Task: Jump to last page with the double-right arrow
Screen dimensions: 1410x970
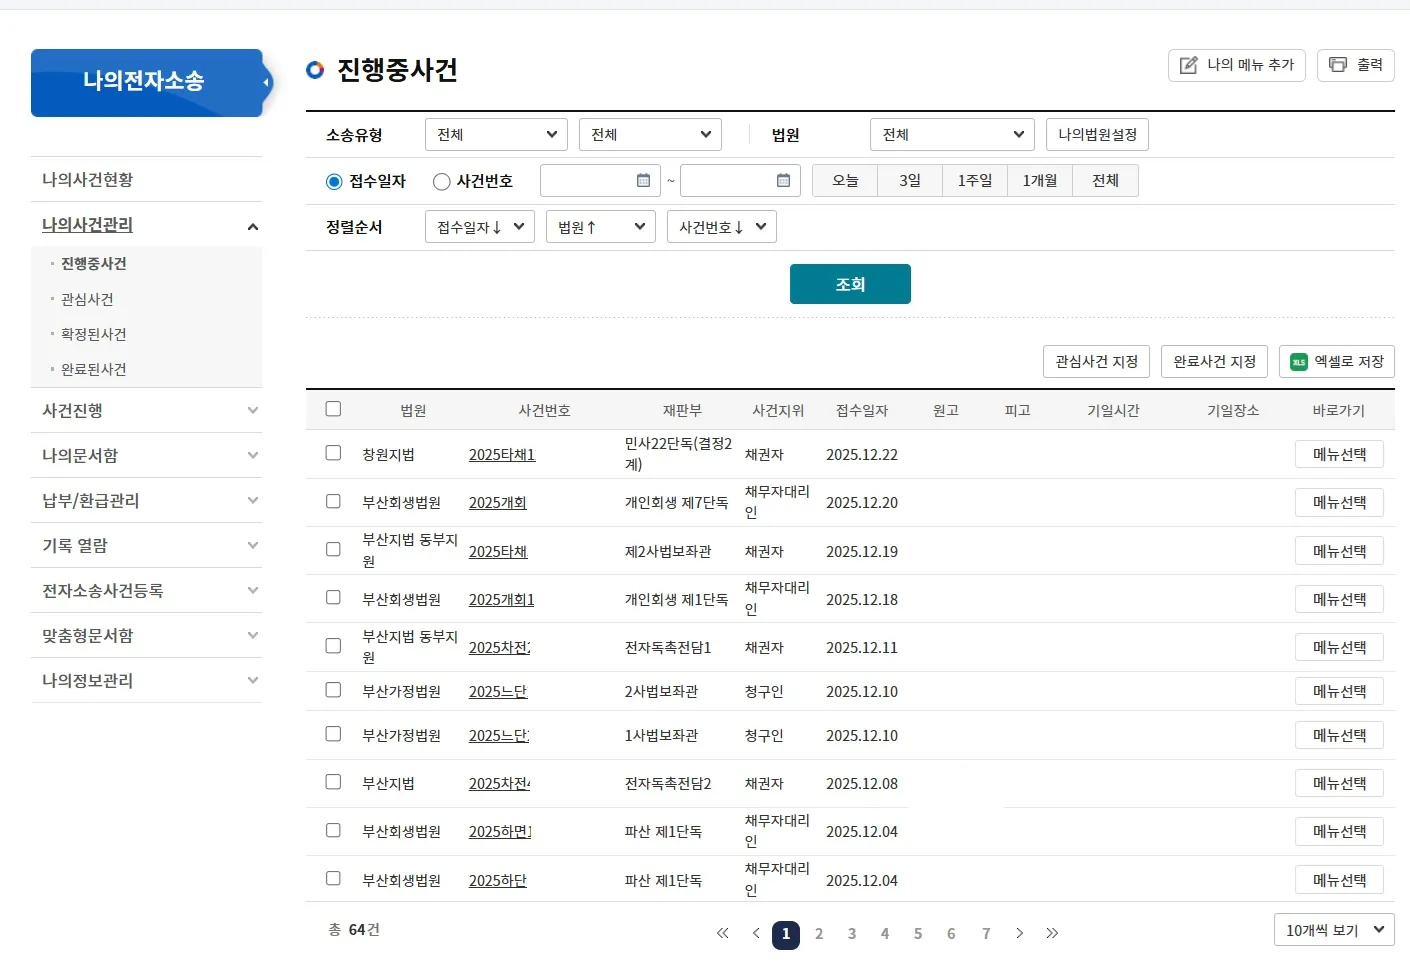Action: click(x=1052, y=933)
